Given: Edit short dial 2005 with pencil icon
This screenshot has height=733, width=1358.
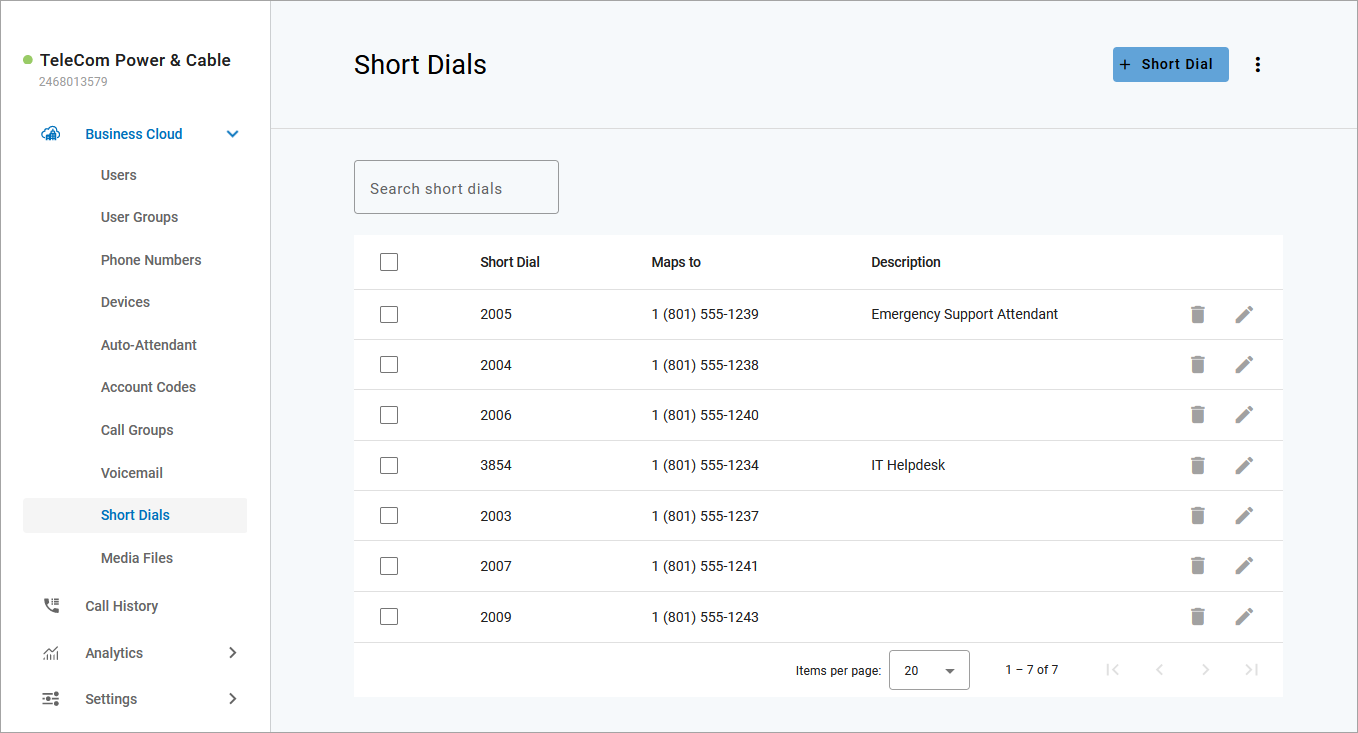Looking at the screenshot, I should (x=1244, y=314).
